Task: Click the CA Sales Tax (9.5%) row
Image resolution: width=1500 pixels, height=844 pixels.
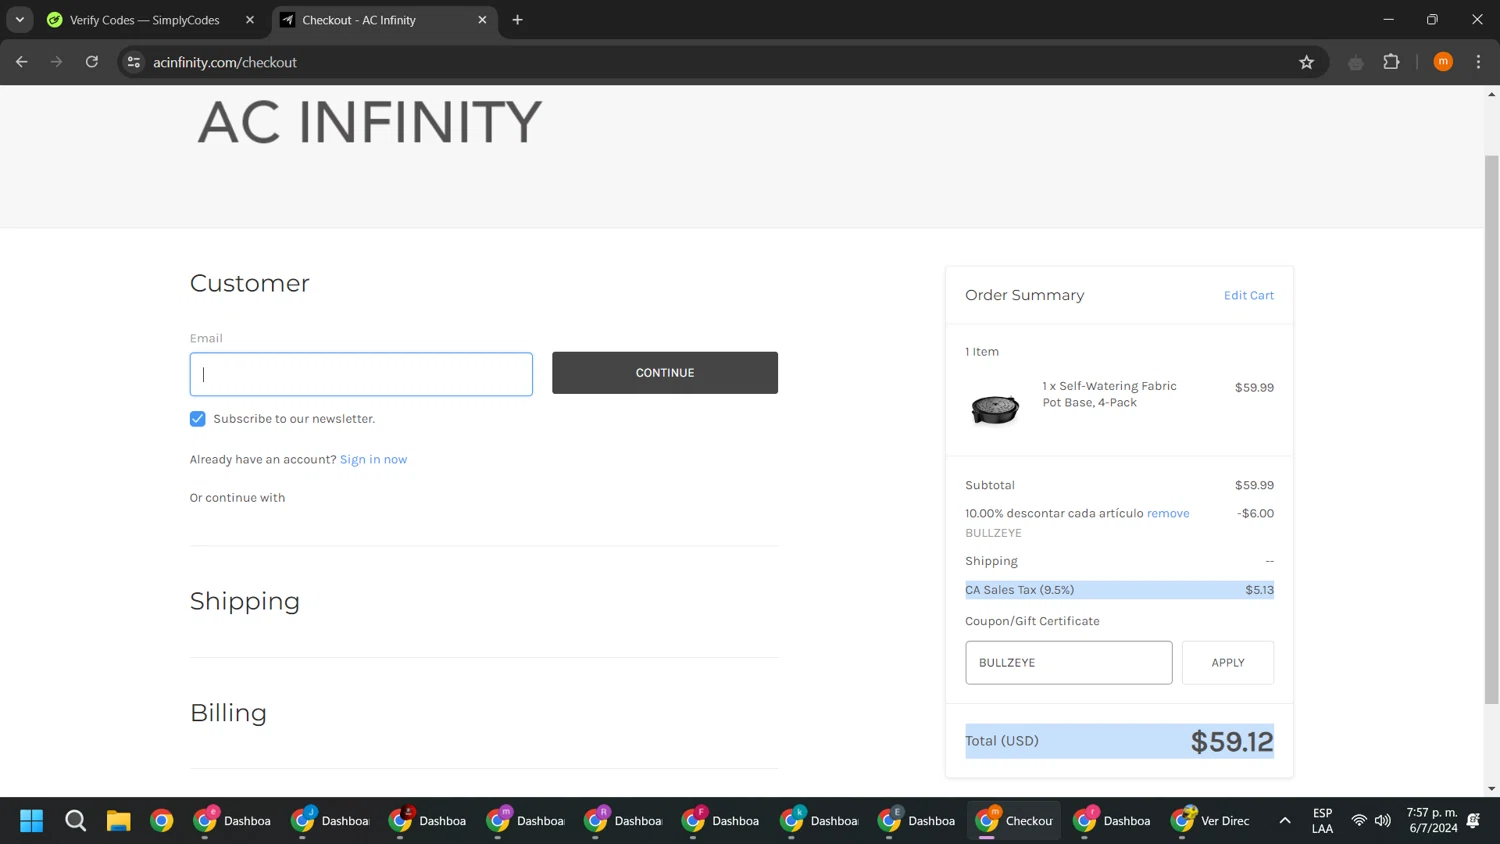Action: pos(1119,590)
